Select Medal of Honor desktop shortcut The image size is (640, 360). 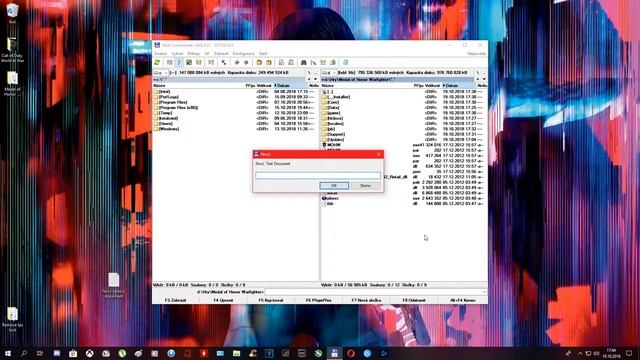(x=12, y=83)
